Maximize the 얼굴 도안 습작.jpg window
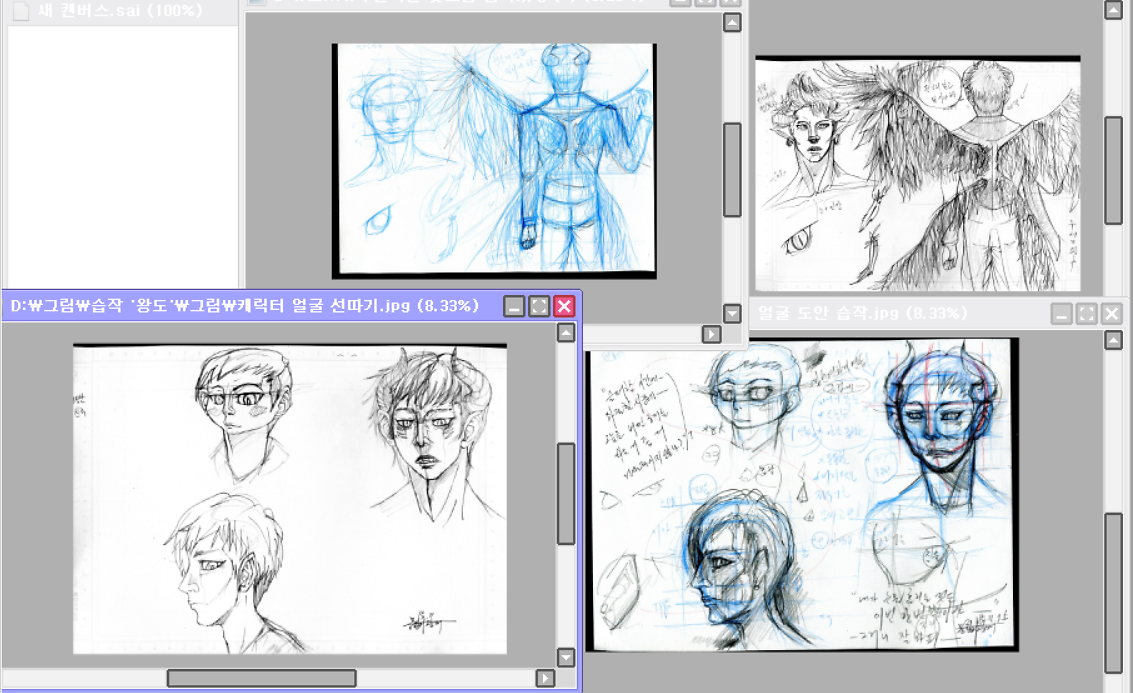The image size is (1133, 693). [1086, 314]
